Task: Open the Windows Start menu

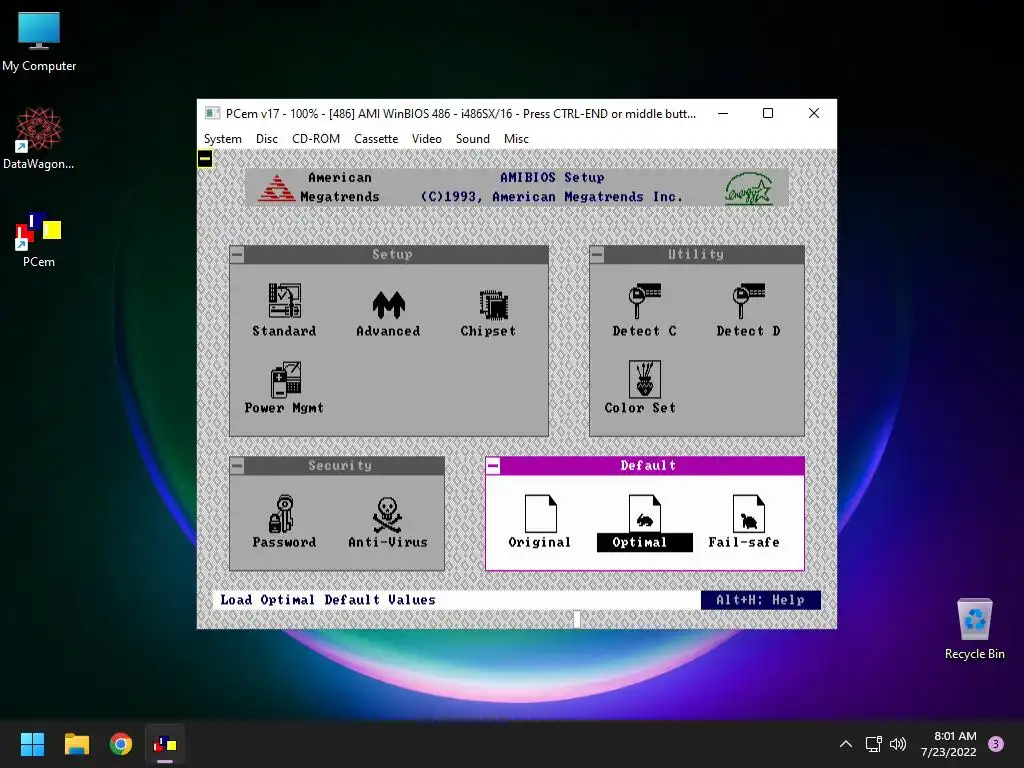Action: click(32, 744)
